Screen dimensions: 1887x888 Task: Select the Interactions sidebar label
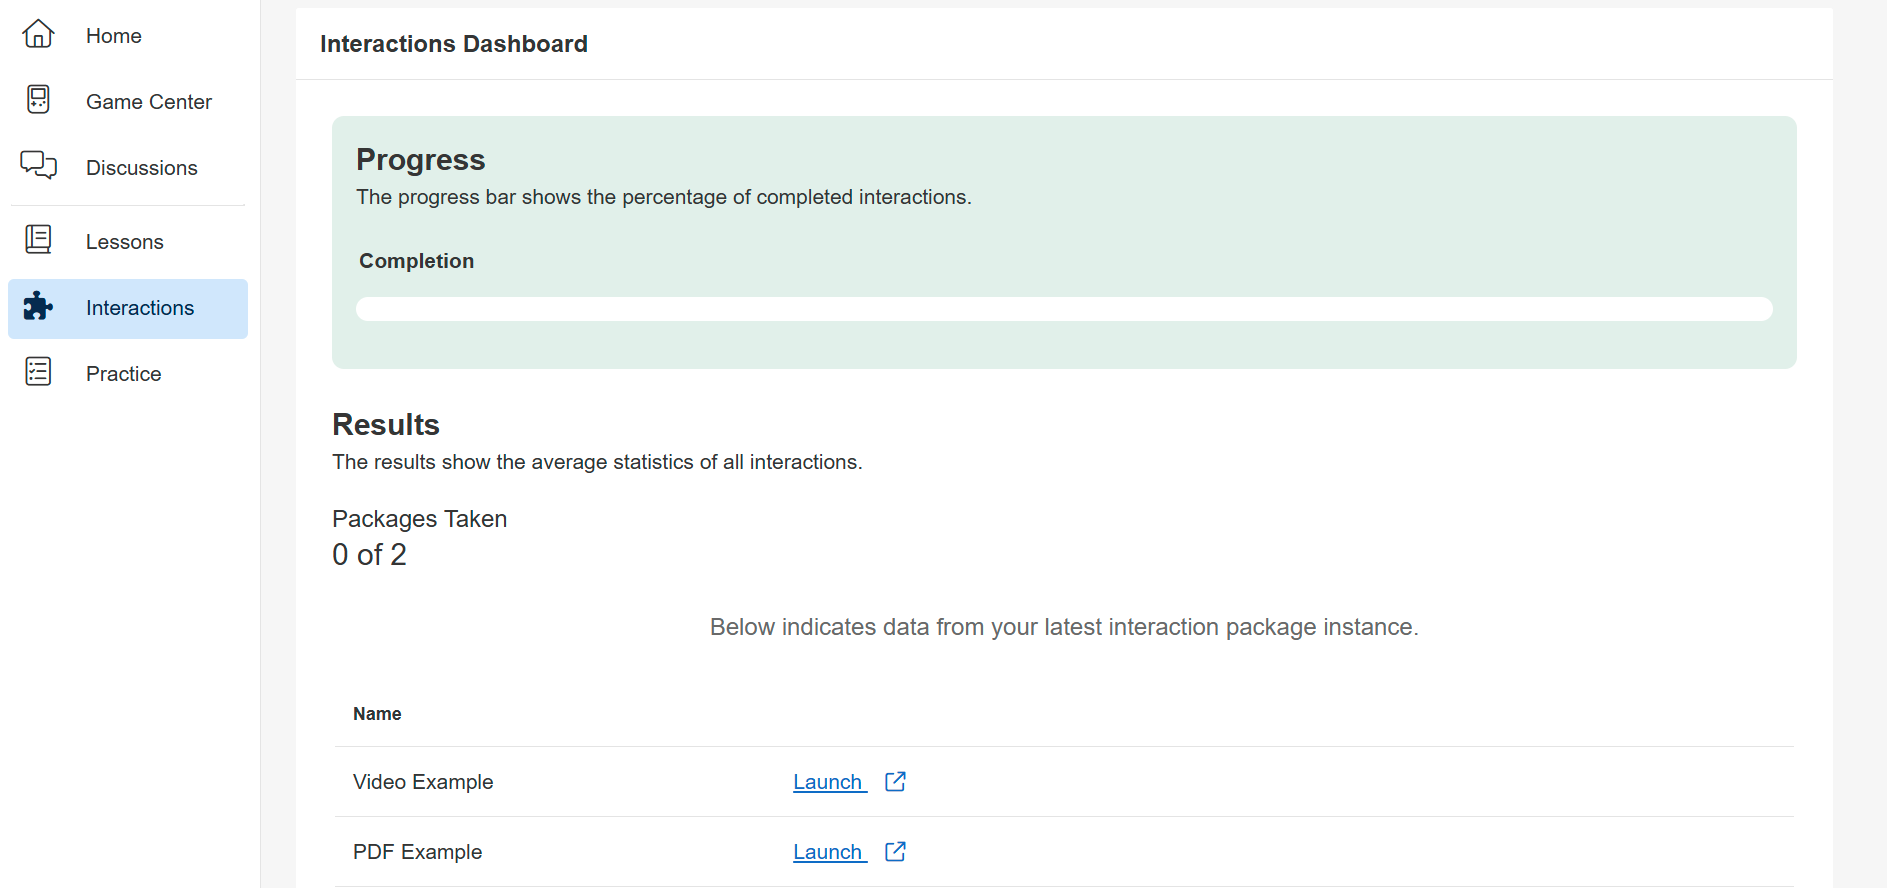point(140,308)
